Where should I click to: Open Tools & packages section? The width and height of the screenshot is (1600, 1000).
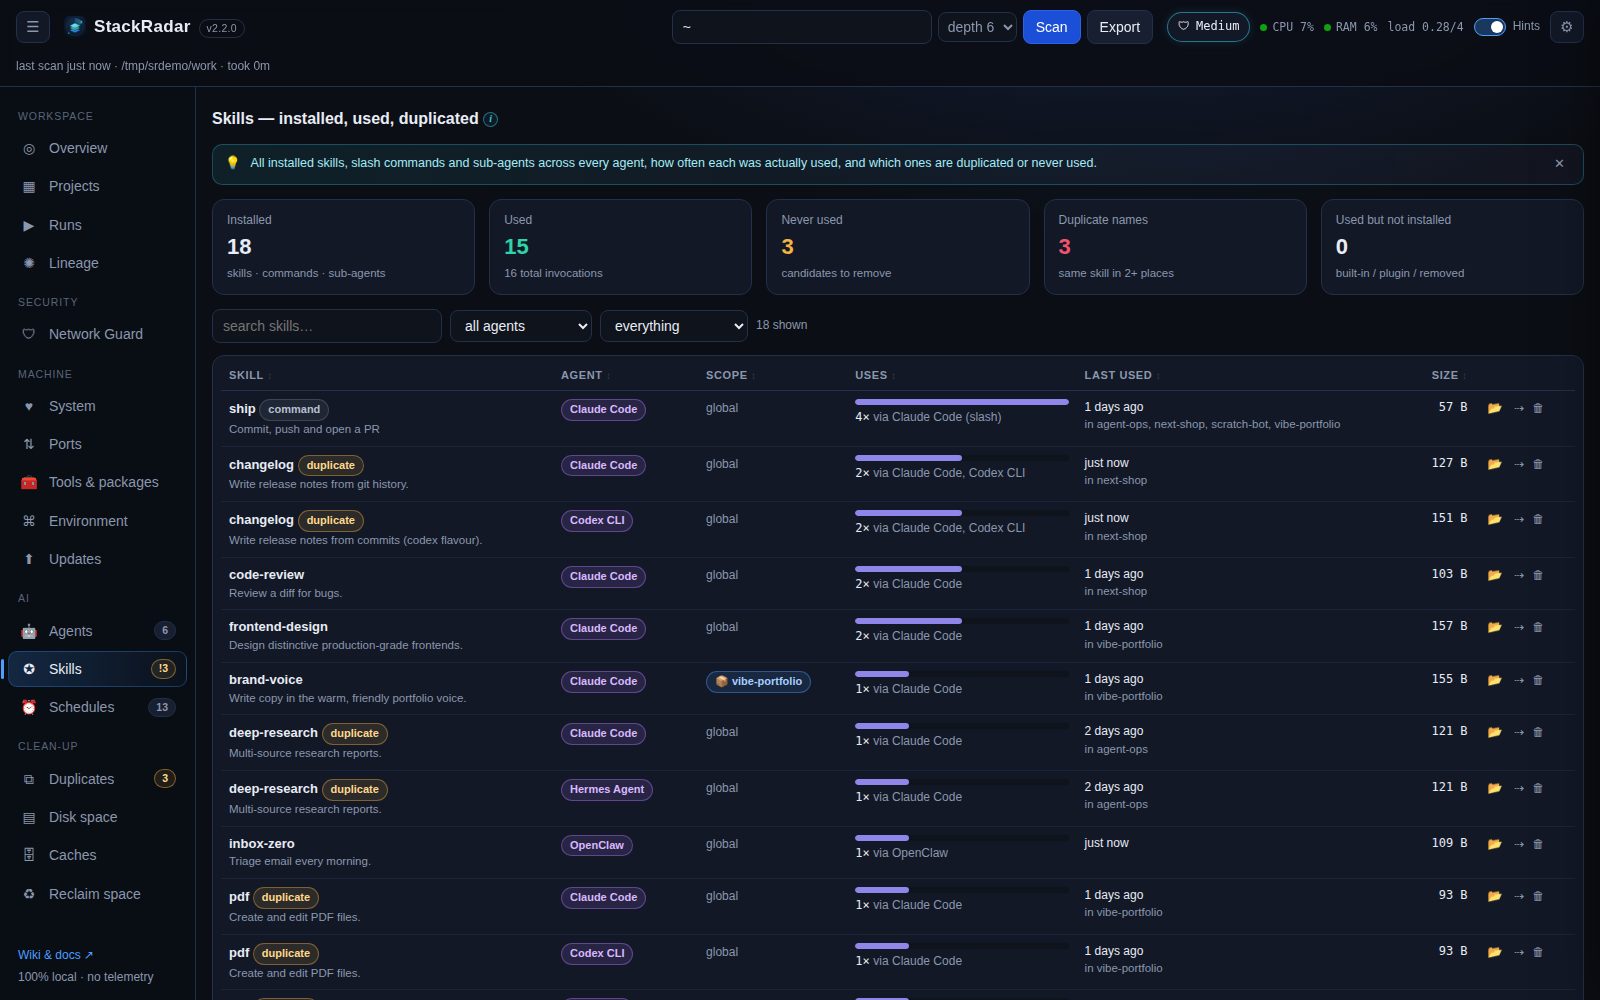[x=97, y=482]
